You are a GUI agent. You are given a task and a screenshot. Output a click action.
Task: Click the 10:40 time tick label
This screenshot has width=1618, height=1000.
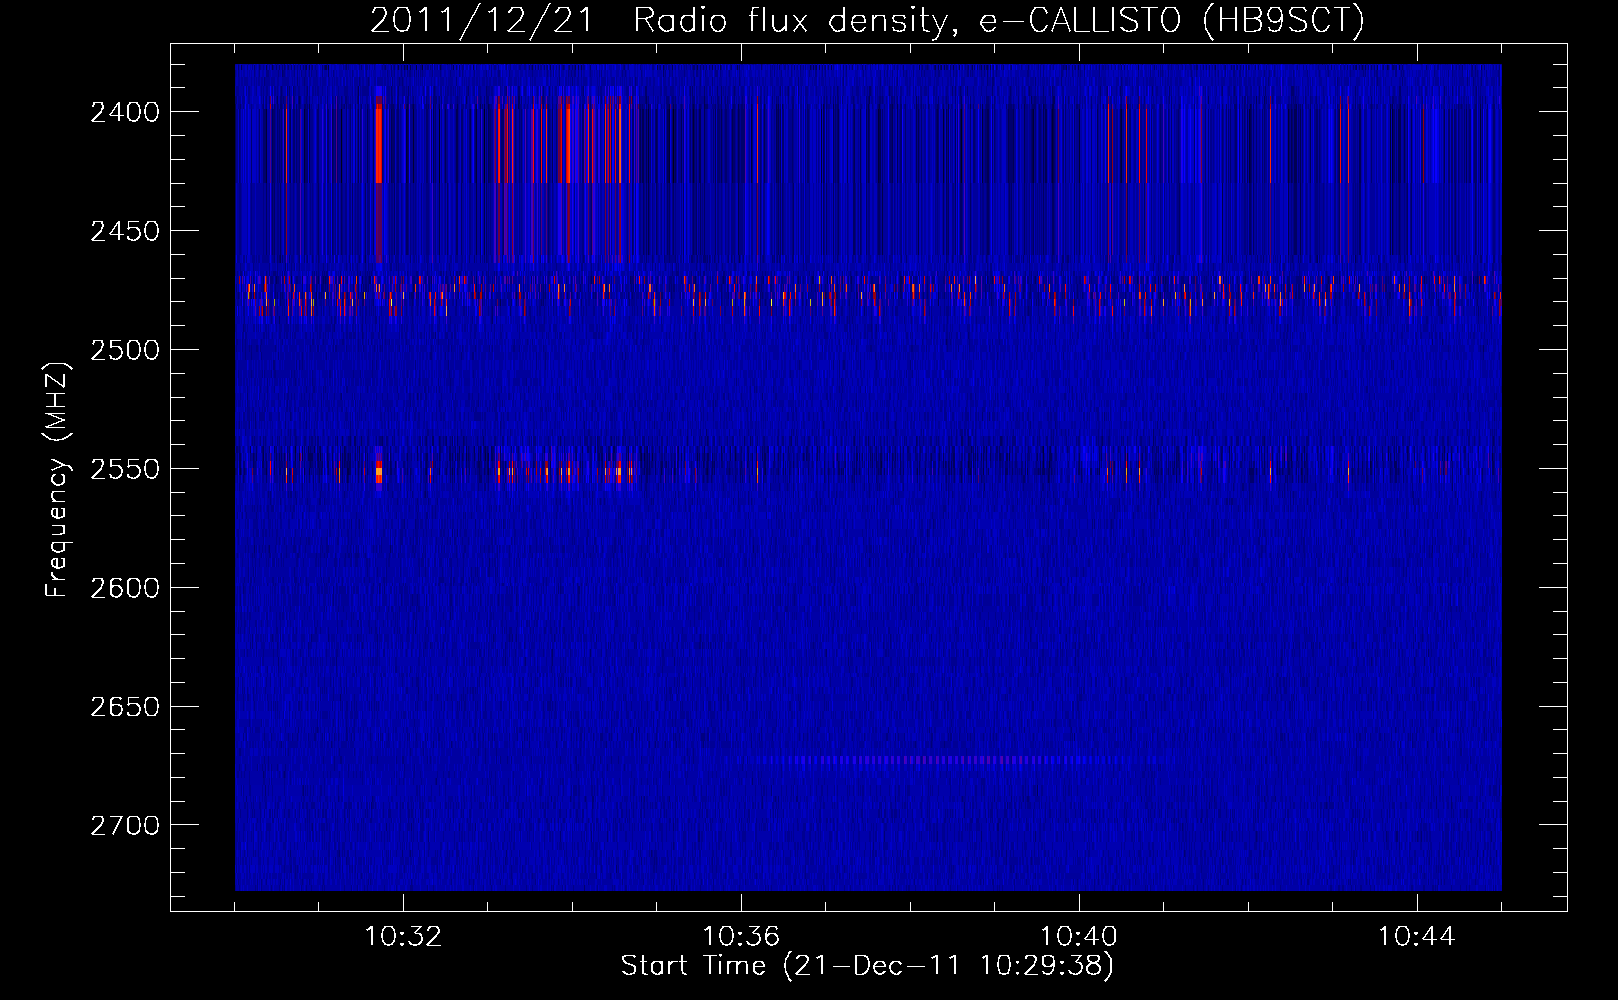[1079, 937]
